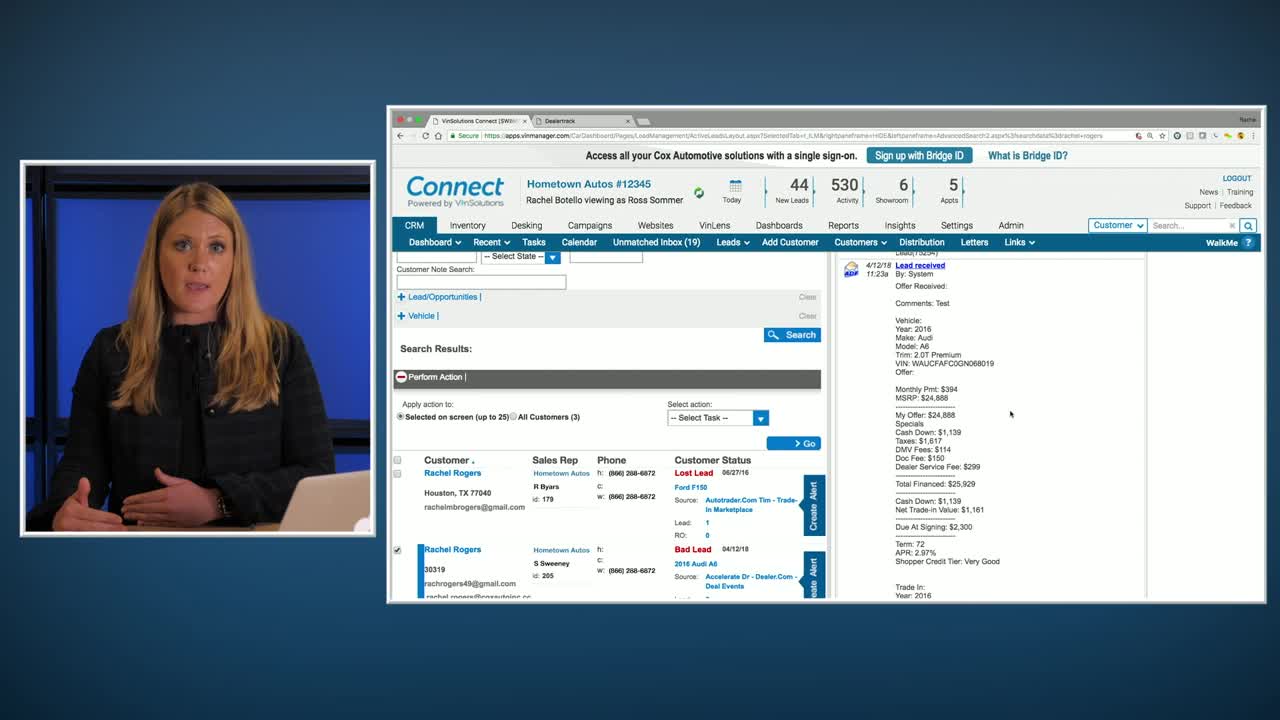Image resolution: width=1280 pixels, height=720 pixels.
Task: Open the 'What is Bridge ID?' link
Action: tap(1027, 156)
